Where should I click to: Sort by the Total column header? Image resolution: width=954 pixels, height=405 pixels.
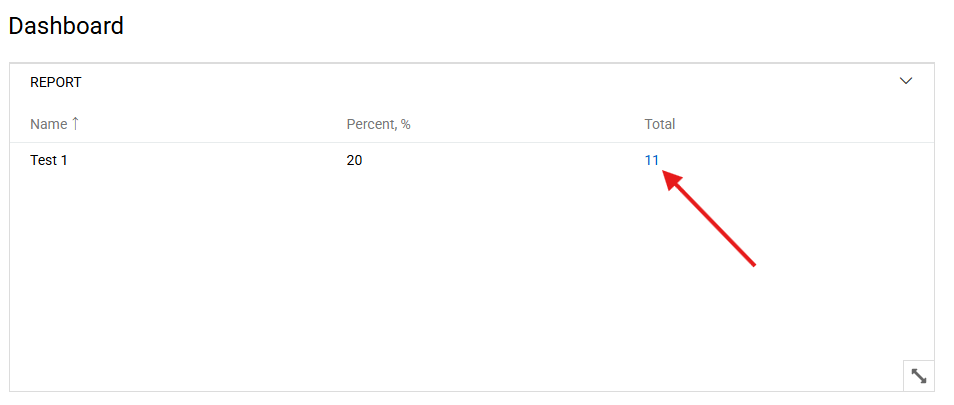click(659, 125)
